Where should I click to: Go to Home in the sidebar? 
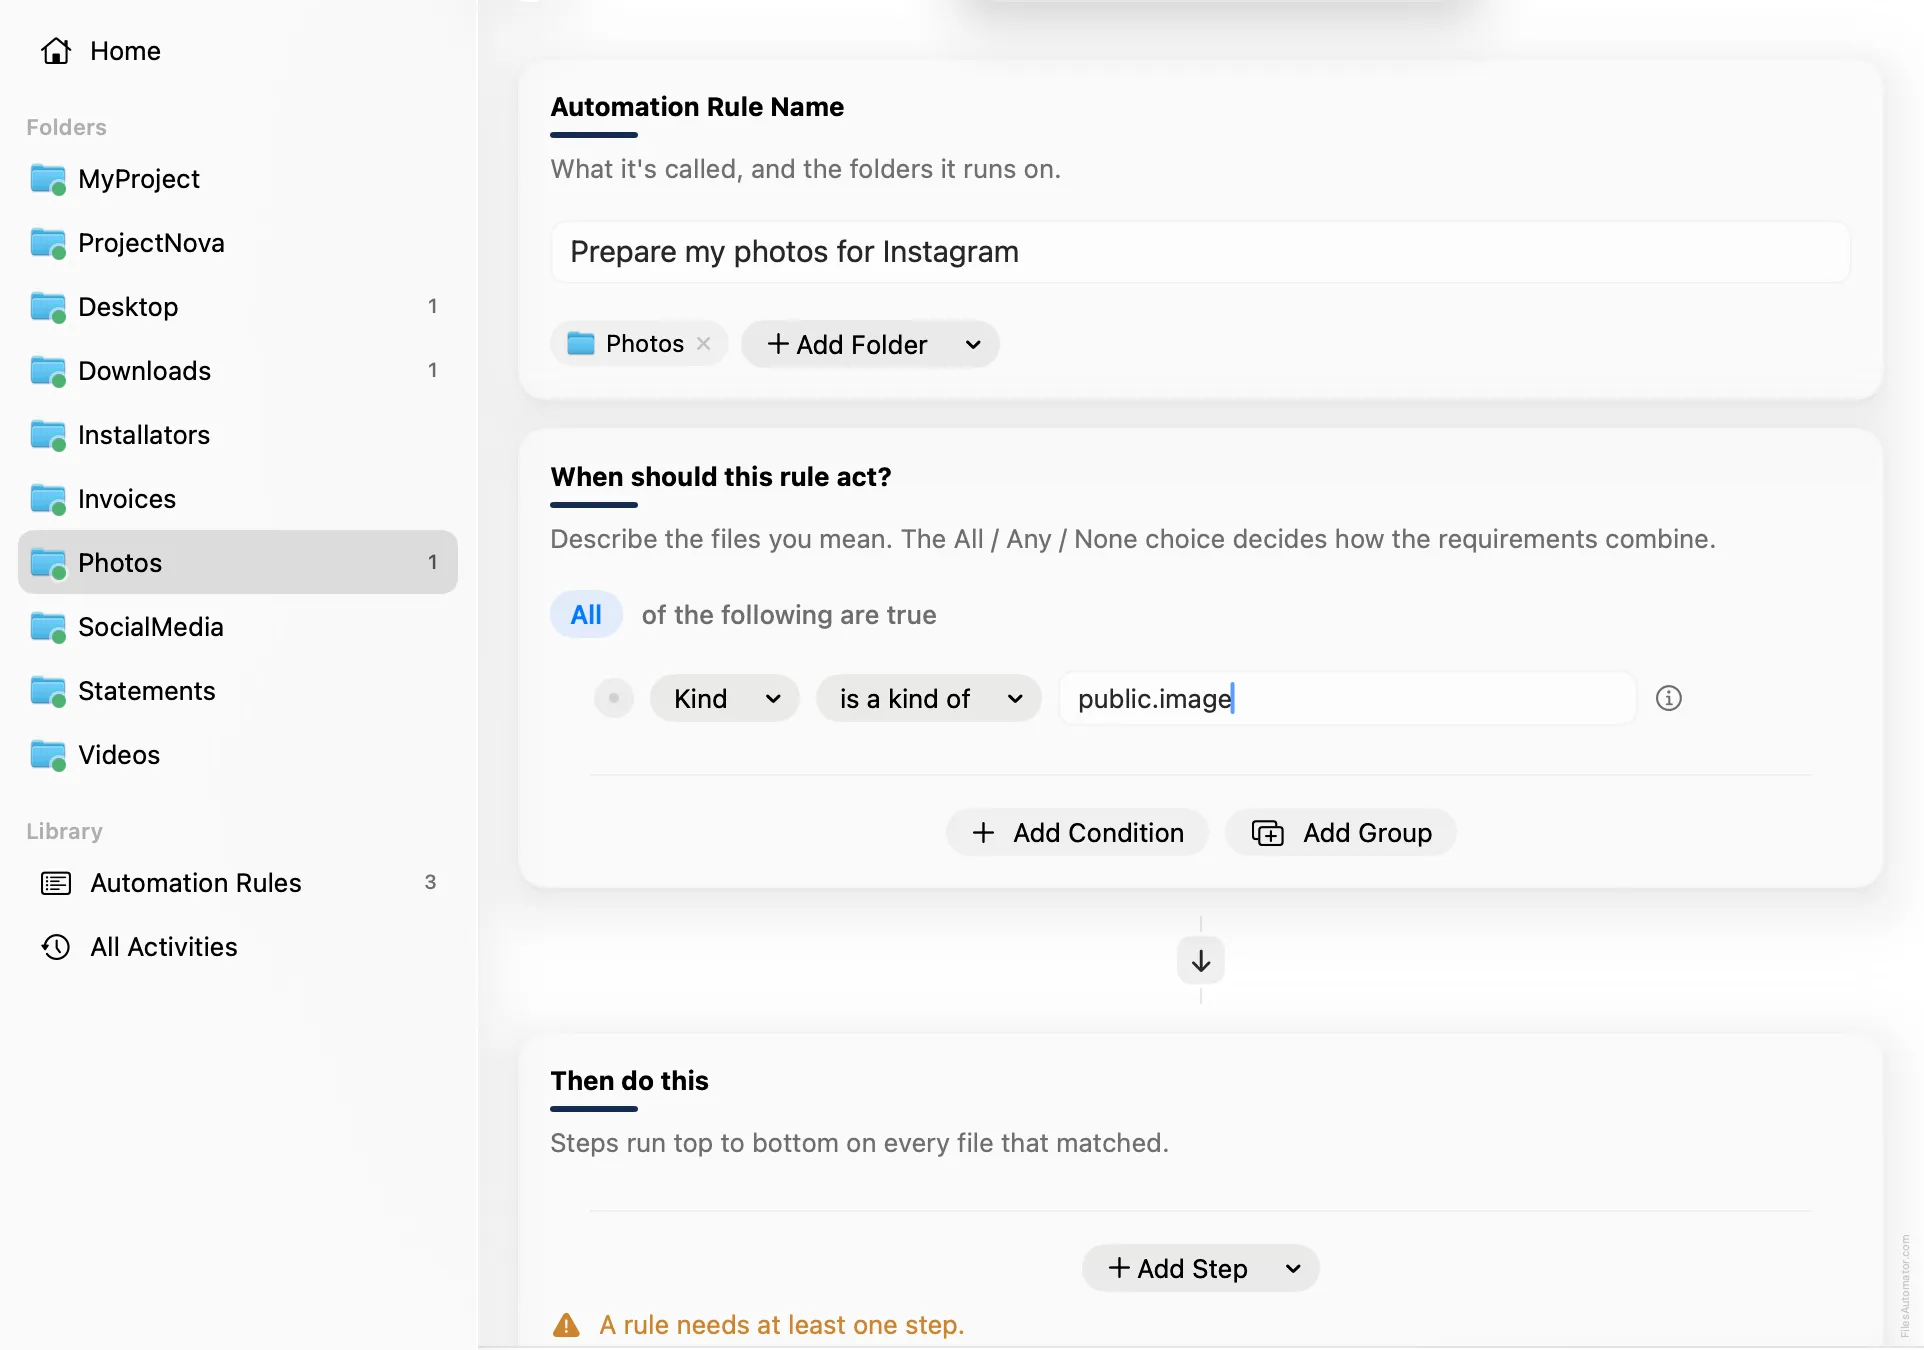tap(238, 51)
